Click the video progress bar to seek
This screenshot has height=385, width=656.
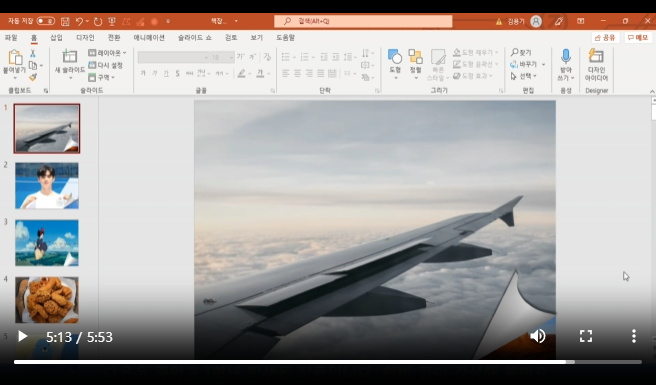pos(328,362)
